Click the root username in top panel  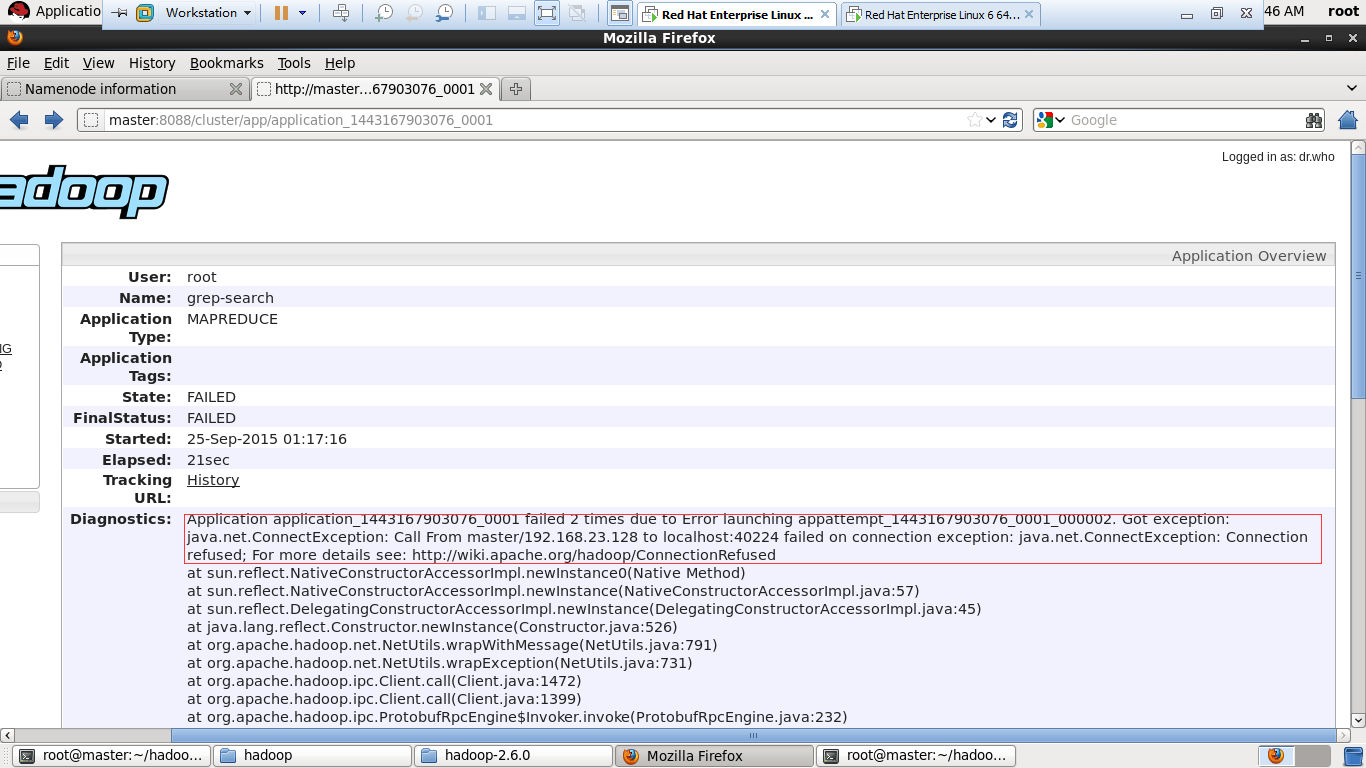1343,11
